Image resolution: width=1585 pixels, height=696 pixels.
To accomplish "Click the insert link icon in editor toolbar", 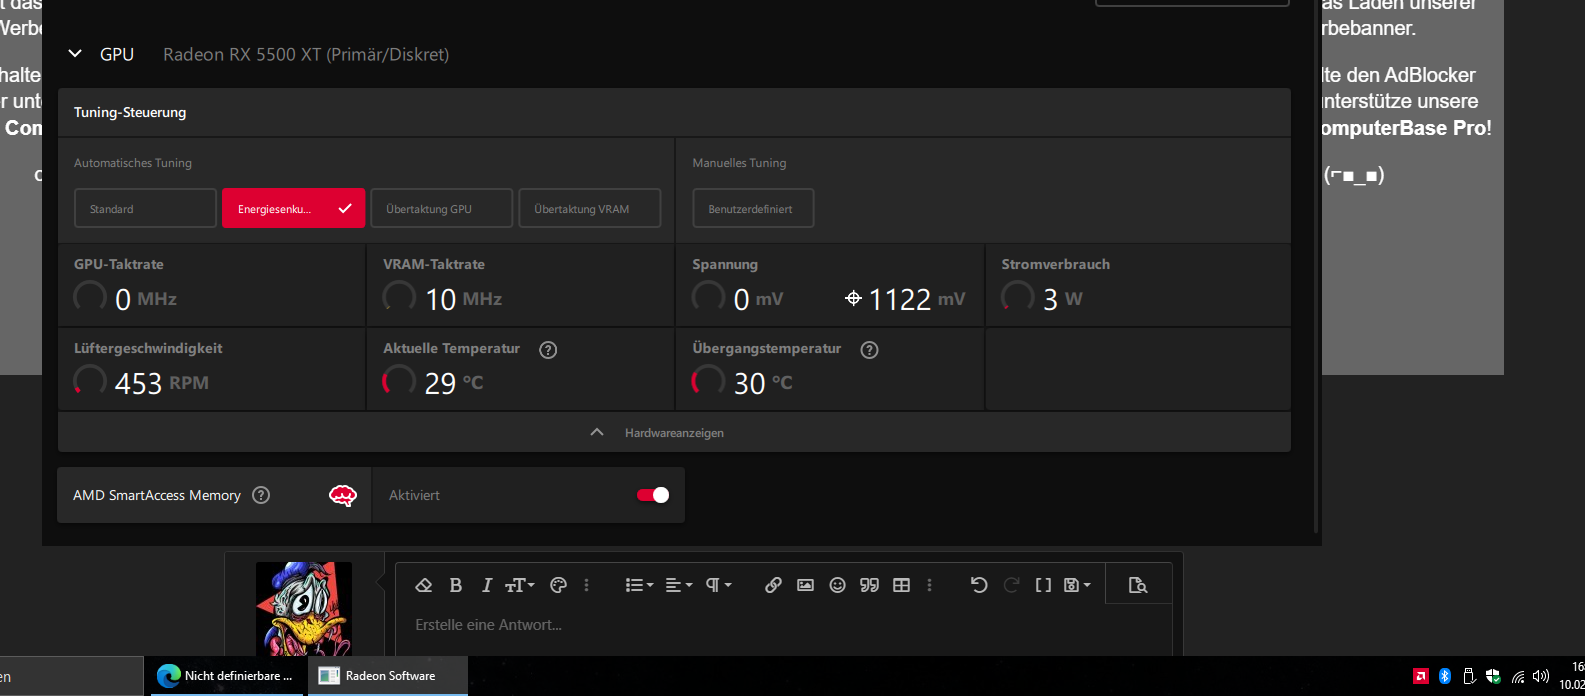I will (x=773, y=585).
